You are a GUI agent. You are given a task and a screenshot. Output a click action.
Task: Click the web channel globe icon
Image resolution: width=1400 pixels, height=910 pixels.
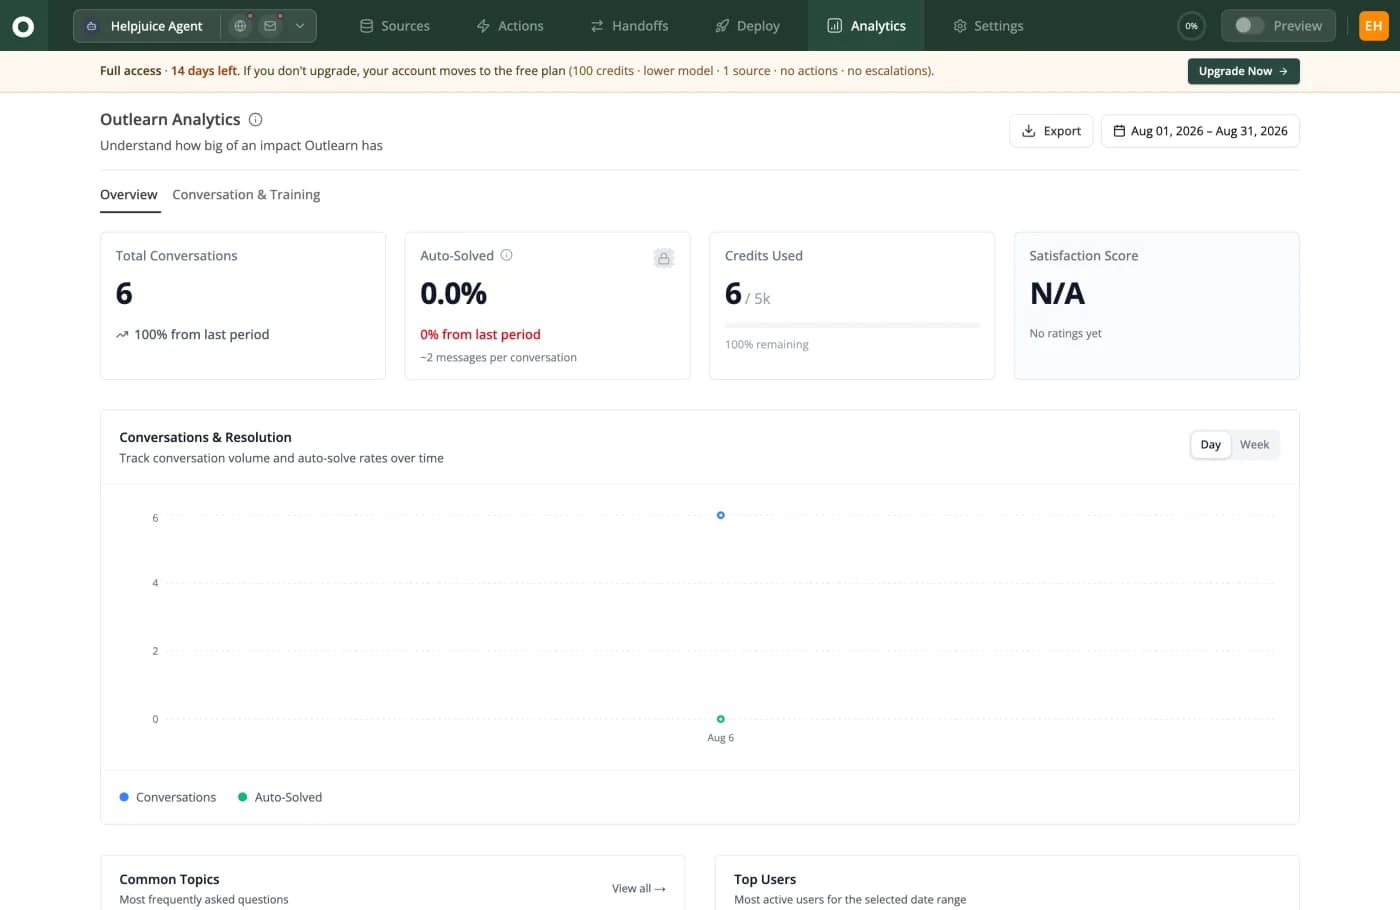coord(240,26)
